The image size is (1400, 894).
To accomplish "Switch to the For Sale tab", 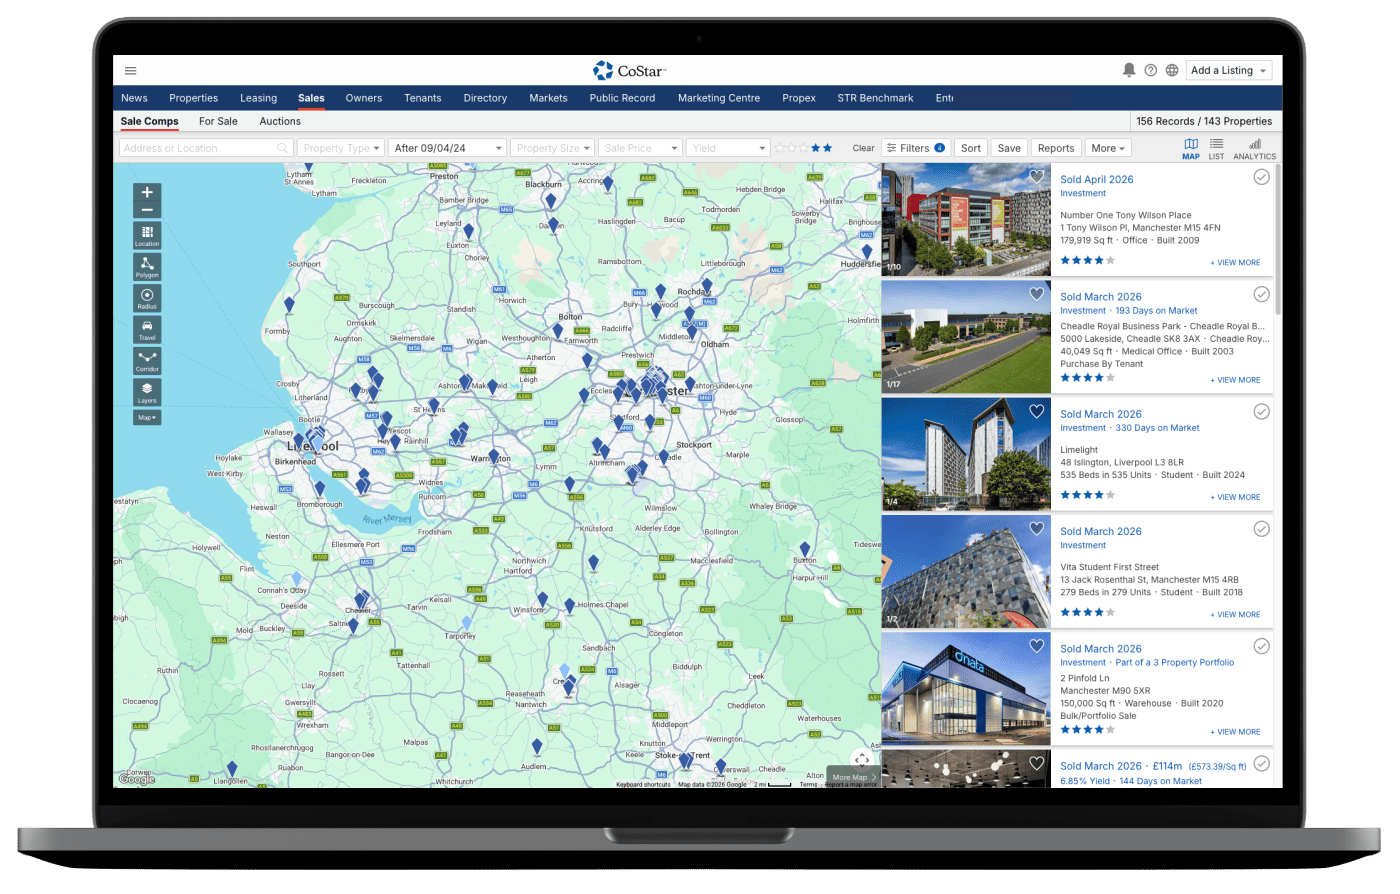I will (x=218, y=121).
